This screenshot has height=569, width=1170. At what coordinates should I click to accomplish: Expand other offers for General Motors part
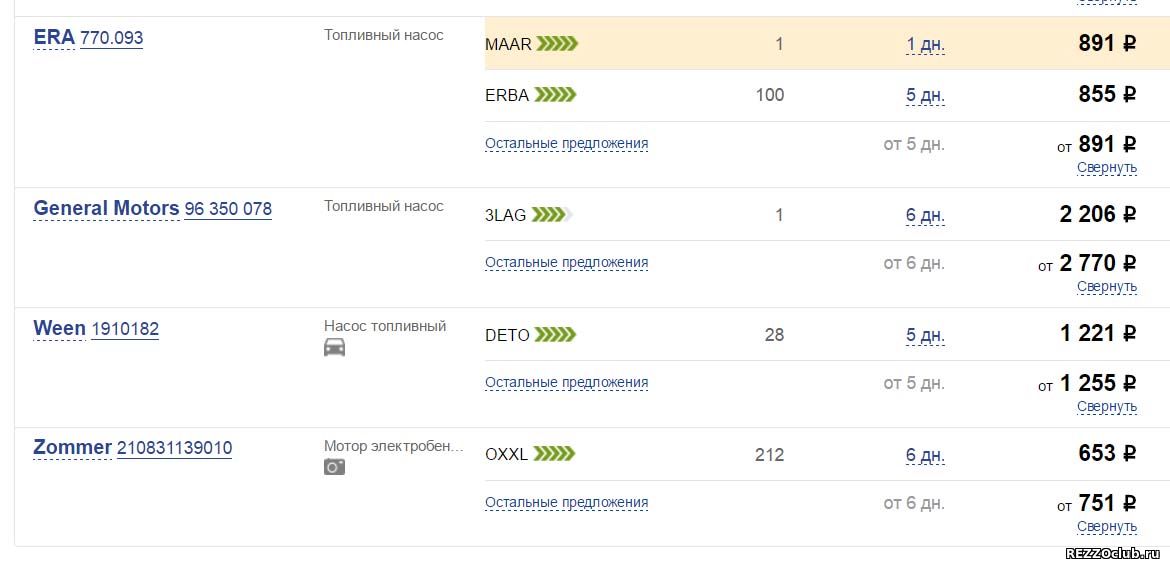tap(566, 263)
